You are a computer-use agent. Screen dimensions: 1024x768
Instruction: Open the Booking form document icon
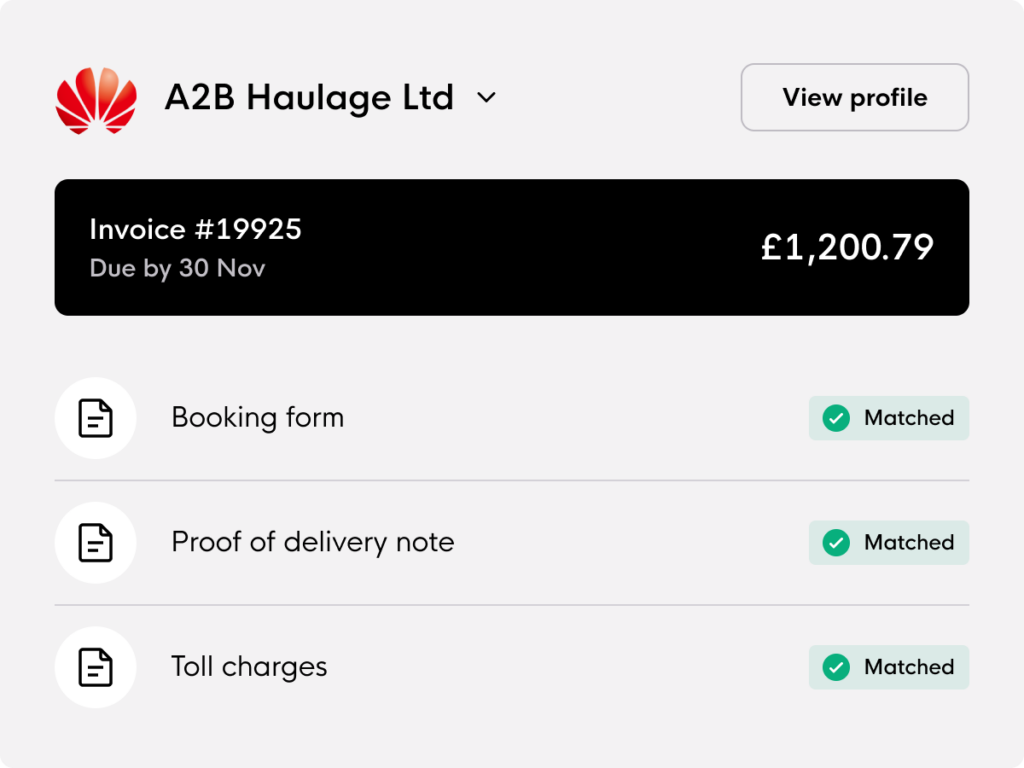click(x=95, y=418)
